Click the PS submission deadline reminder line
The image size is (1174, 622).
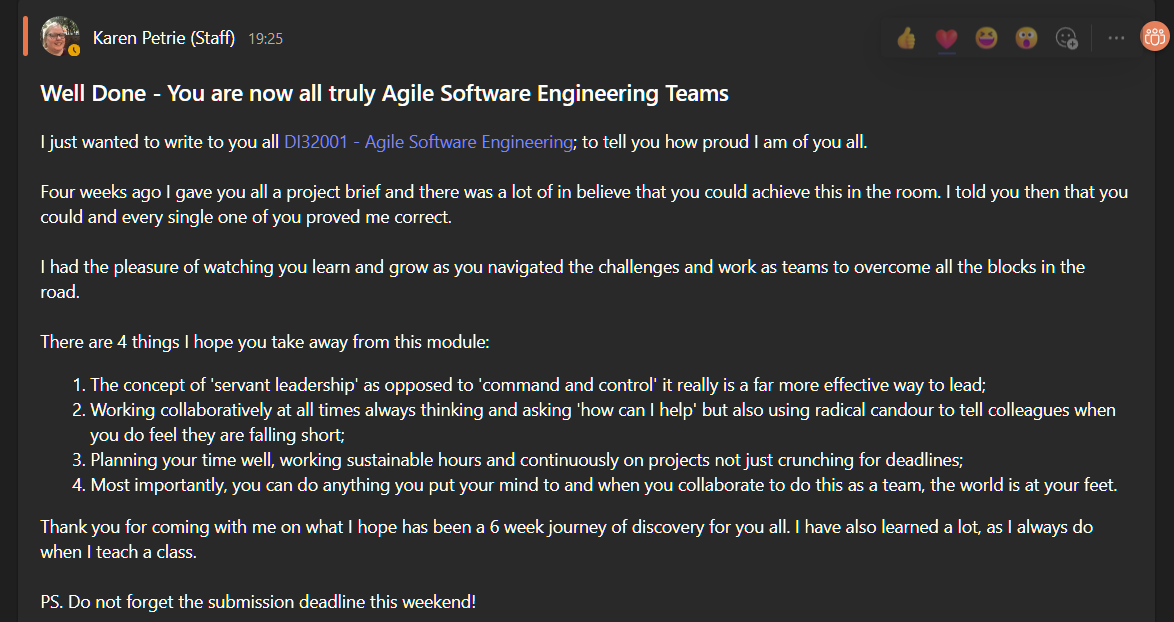(258, 602)
